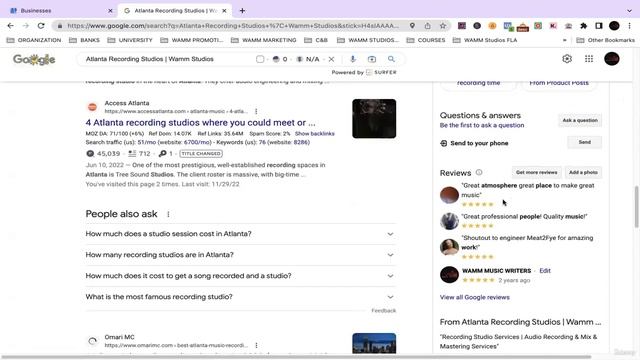Click the Send button
The height and width of the screenshot is (360, 640).
coord(584,142)
